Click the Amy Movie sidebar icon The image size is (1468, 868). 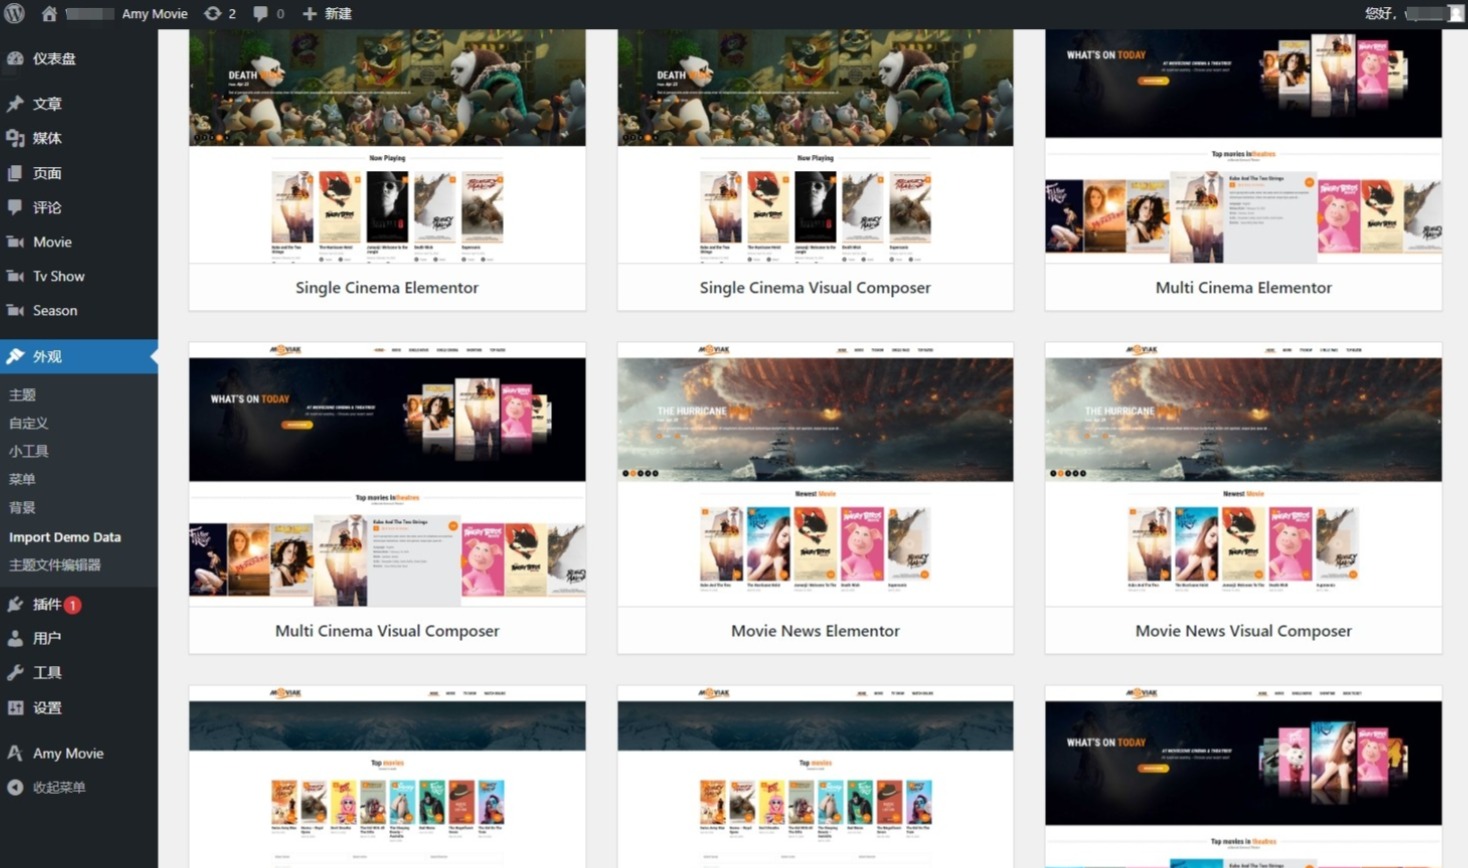(15, 753)
